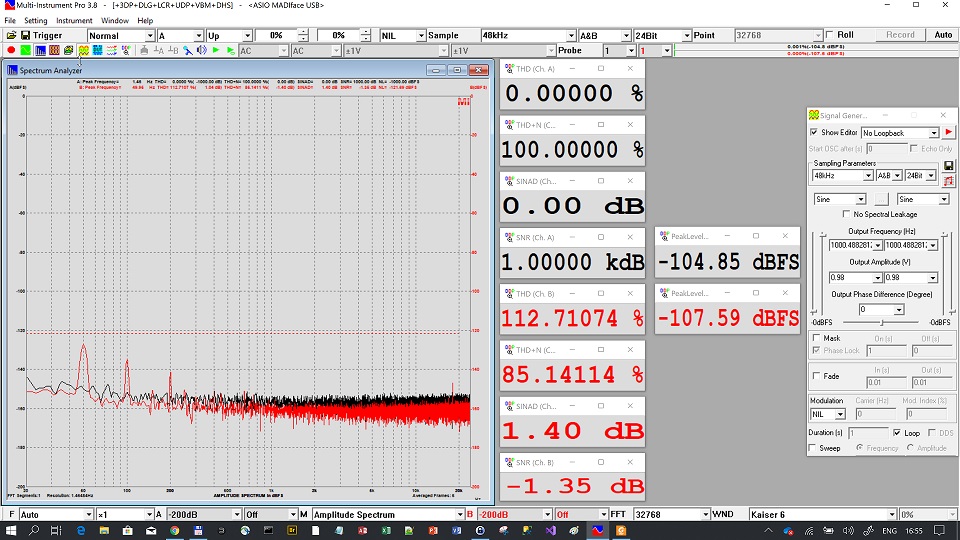Click the green play arrow in the toolbar

pos(216,50)
